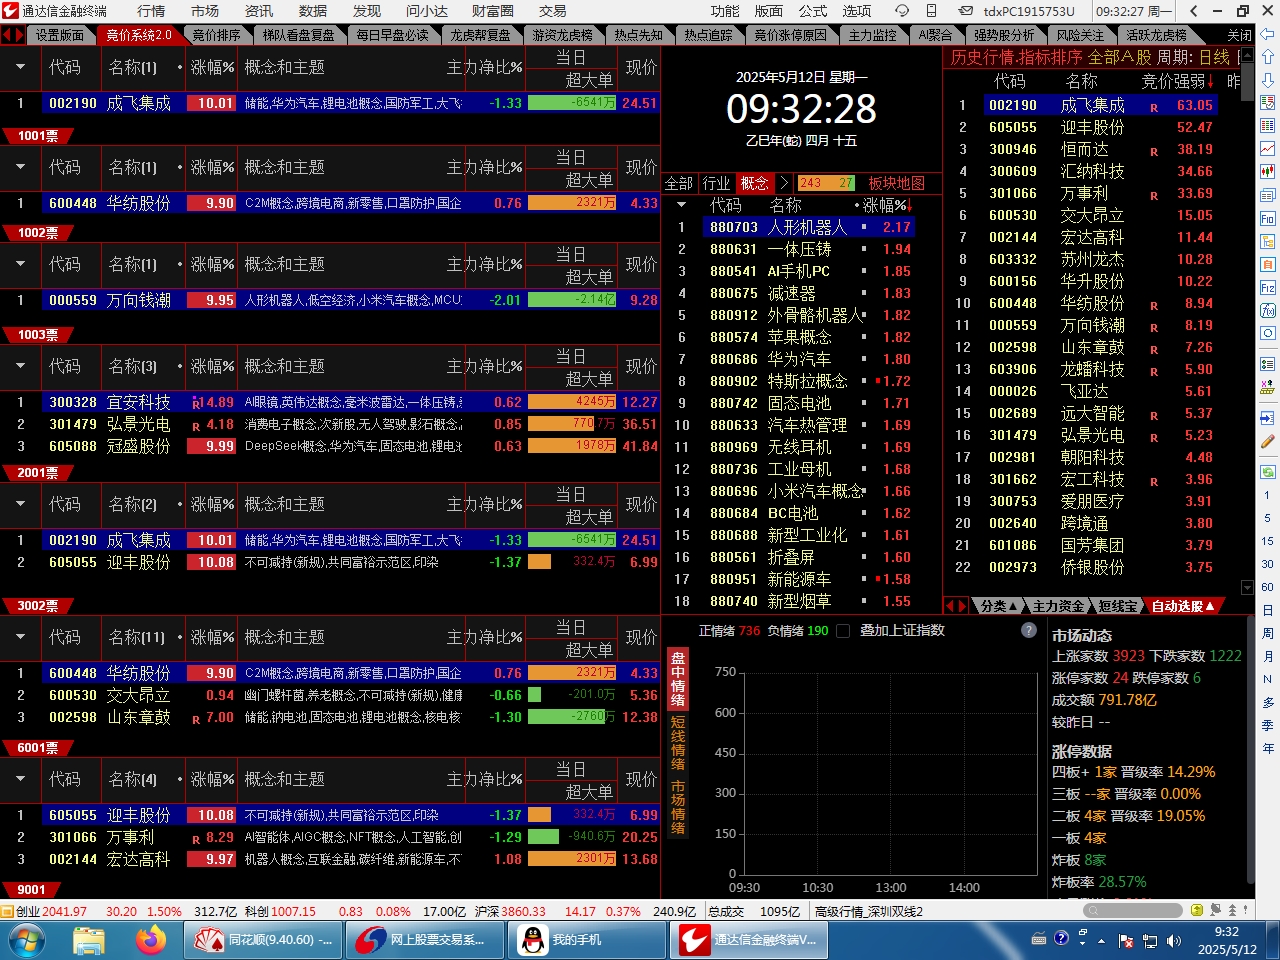Click the F12 trading icon in sidebar
Image resolution: width=1280 pixels, height=960 pixels.
1268,287
